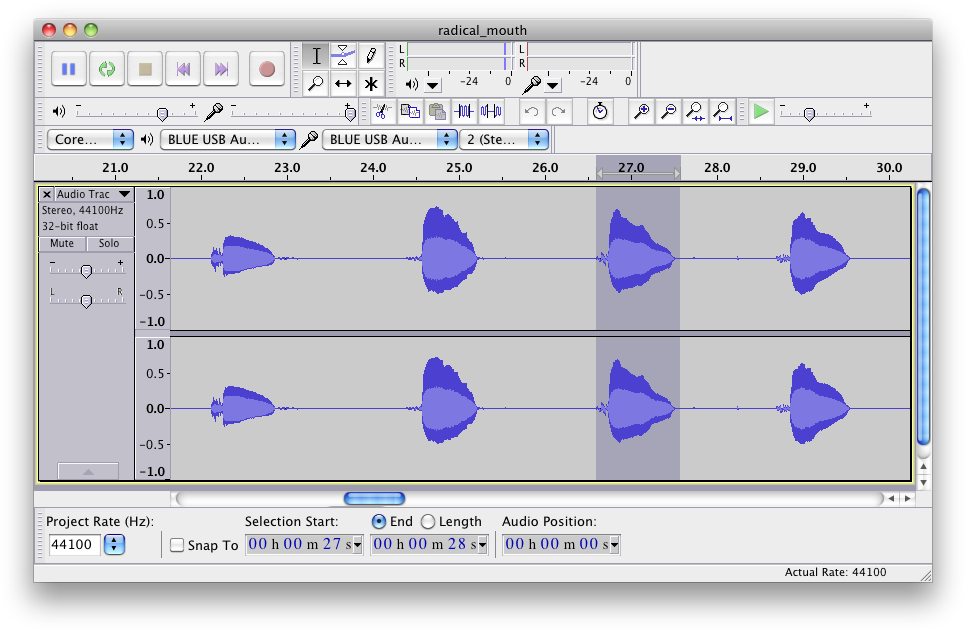Viewport: 965px width, 630px height.
Task: Select the Length radio button
Action: (428, 521)
